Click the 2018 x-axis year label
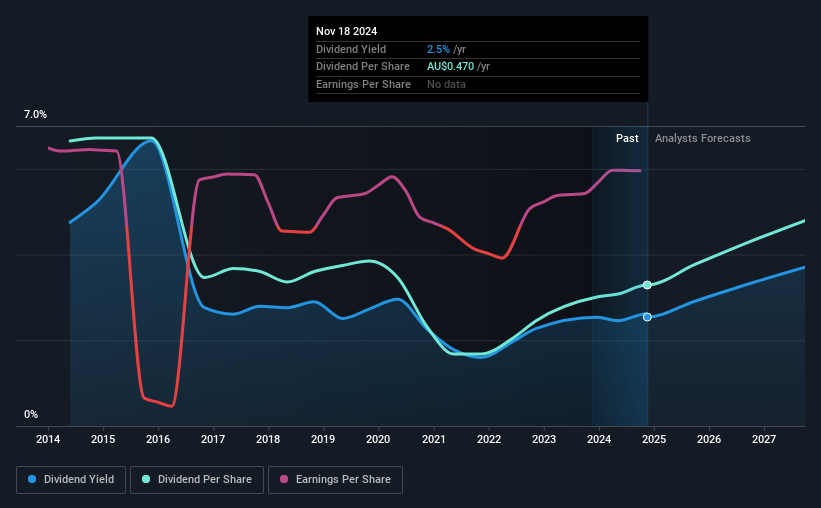This screenshot has height=508, width=821. coord(268,439)
